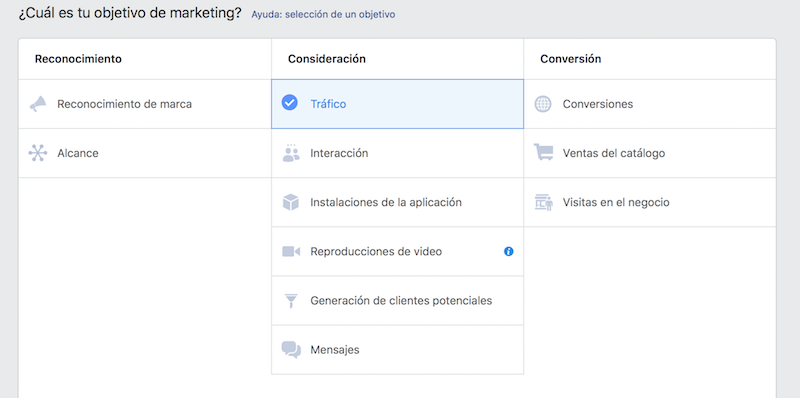Click the video camera icon for Reproducciones de video
This screenshot has width=800, height=398.
291,252
